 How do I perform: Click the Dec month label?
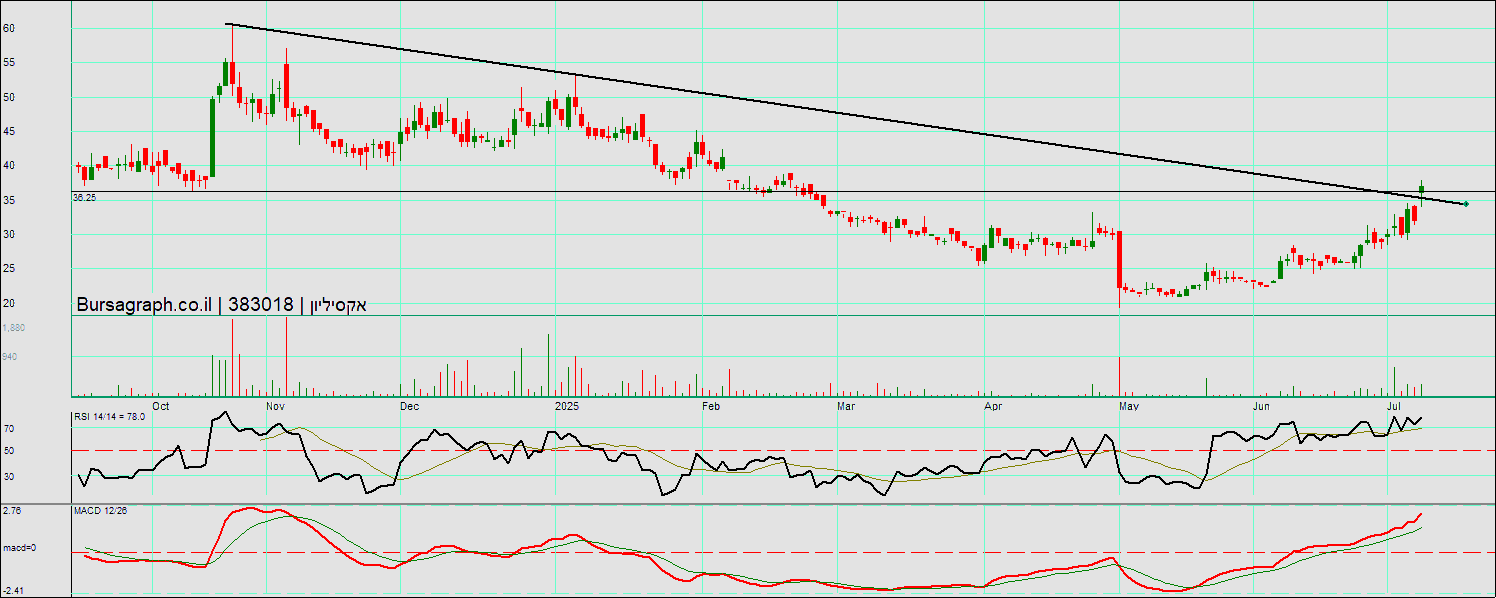[x=408, y=406]
